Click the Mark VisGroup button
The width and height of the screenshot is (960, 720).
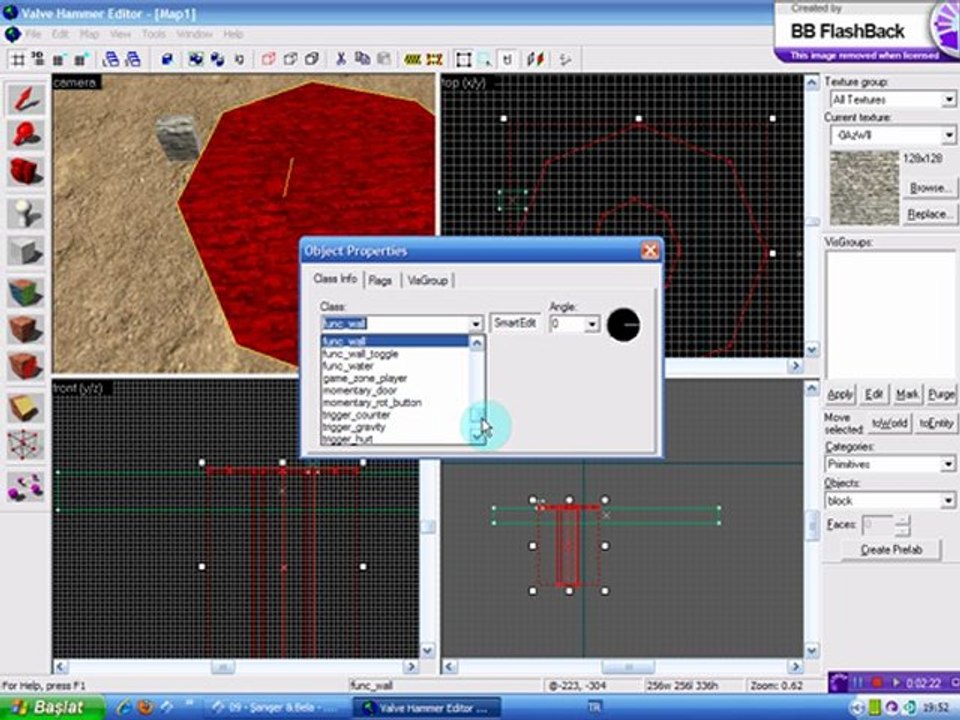coord(907,394)
